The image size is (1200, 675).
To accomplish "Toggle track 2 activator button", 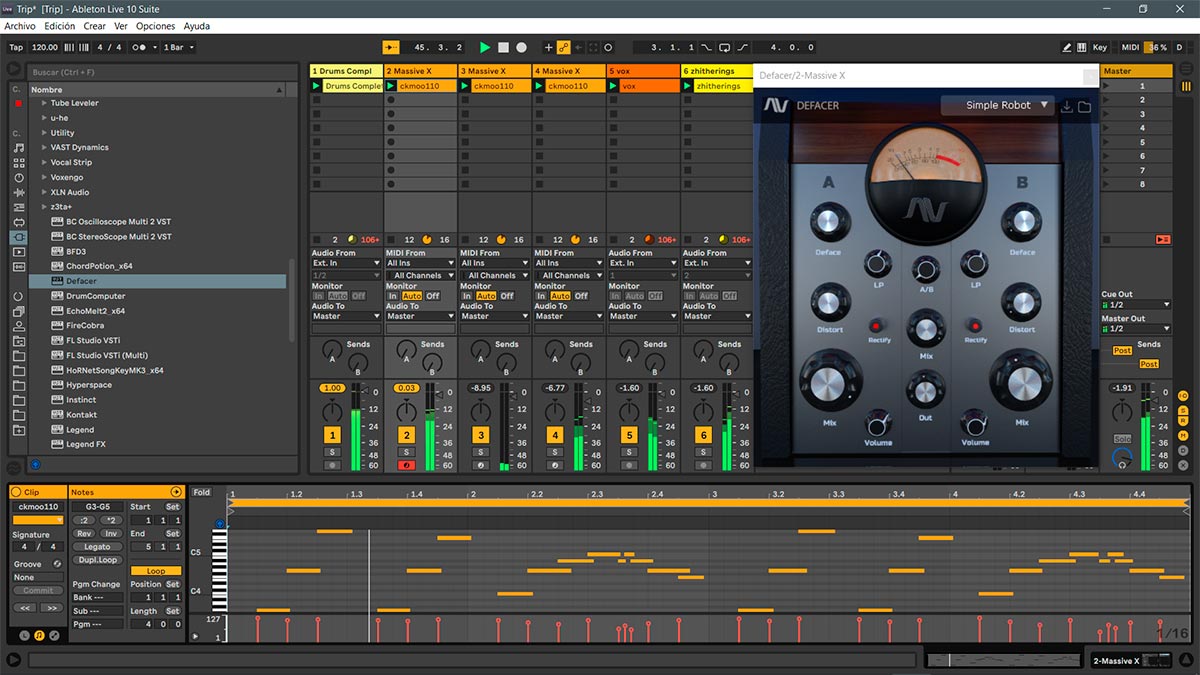I will point(406,435).
